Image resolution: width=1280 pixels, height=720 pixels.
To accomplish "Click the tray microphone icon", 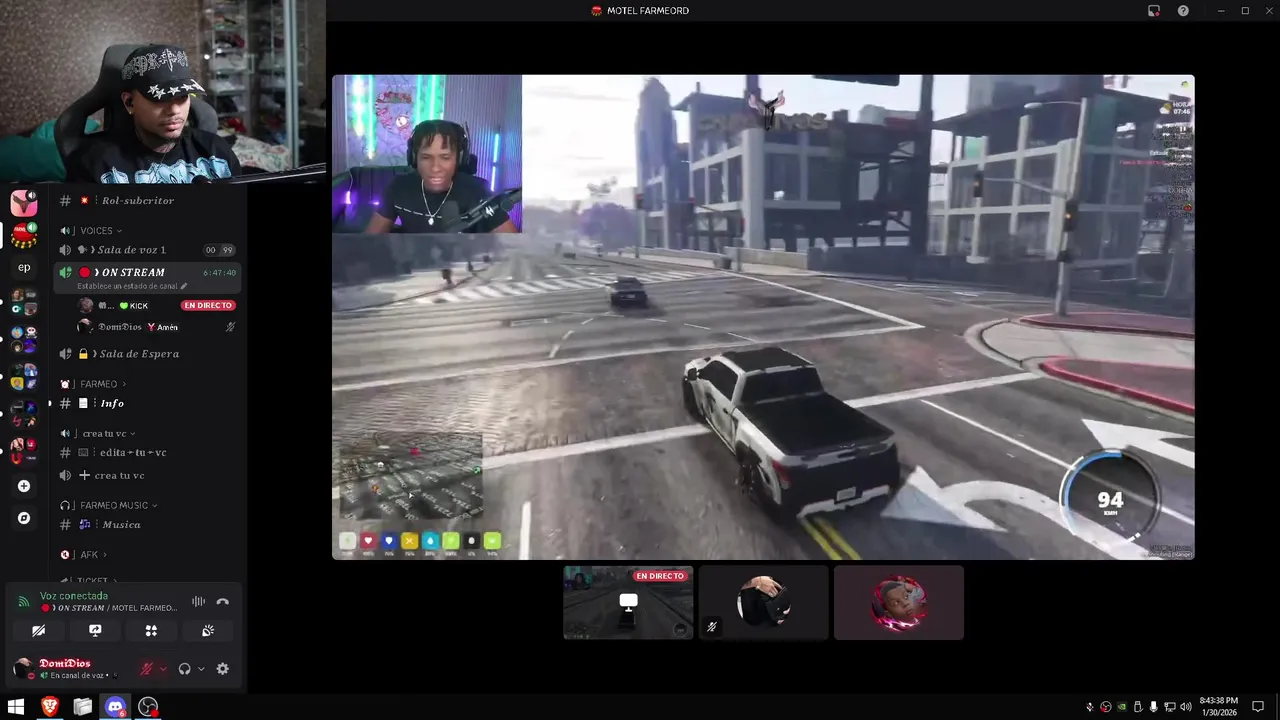I will tap(1153, 707).
